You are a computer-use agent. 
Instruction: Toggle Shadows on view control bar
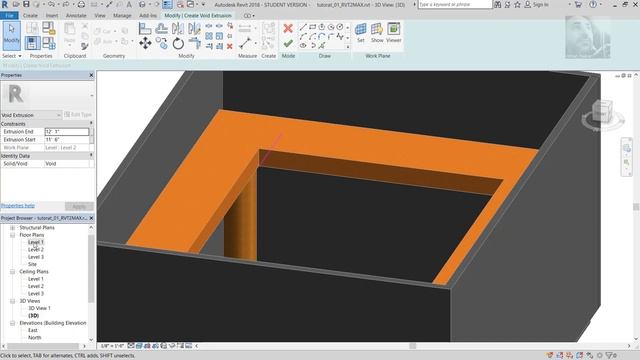click(156, 346)
